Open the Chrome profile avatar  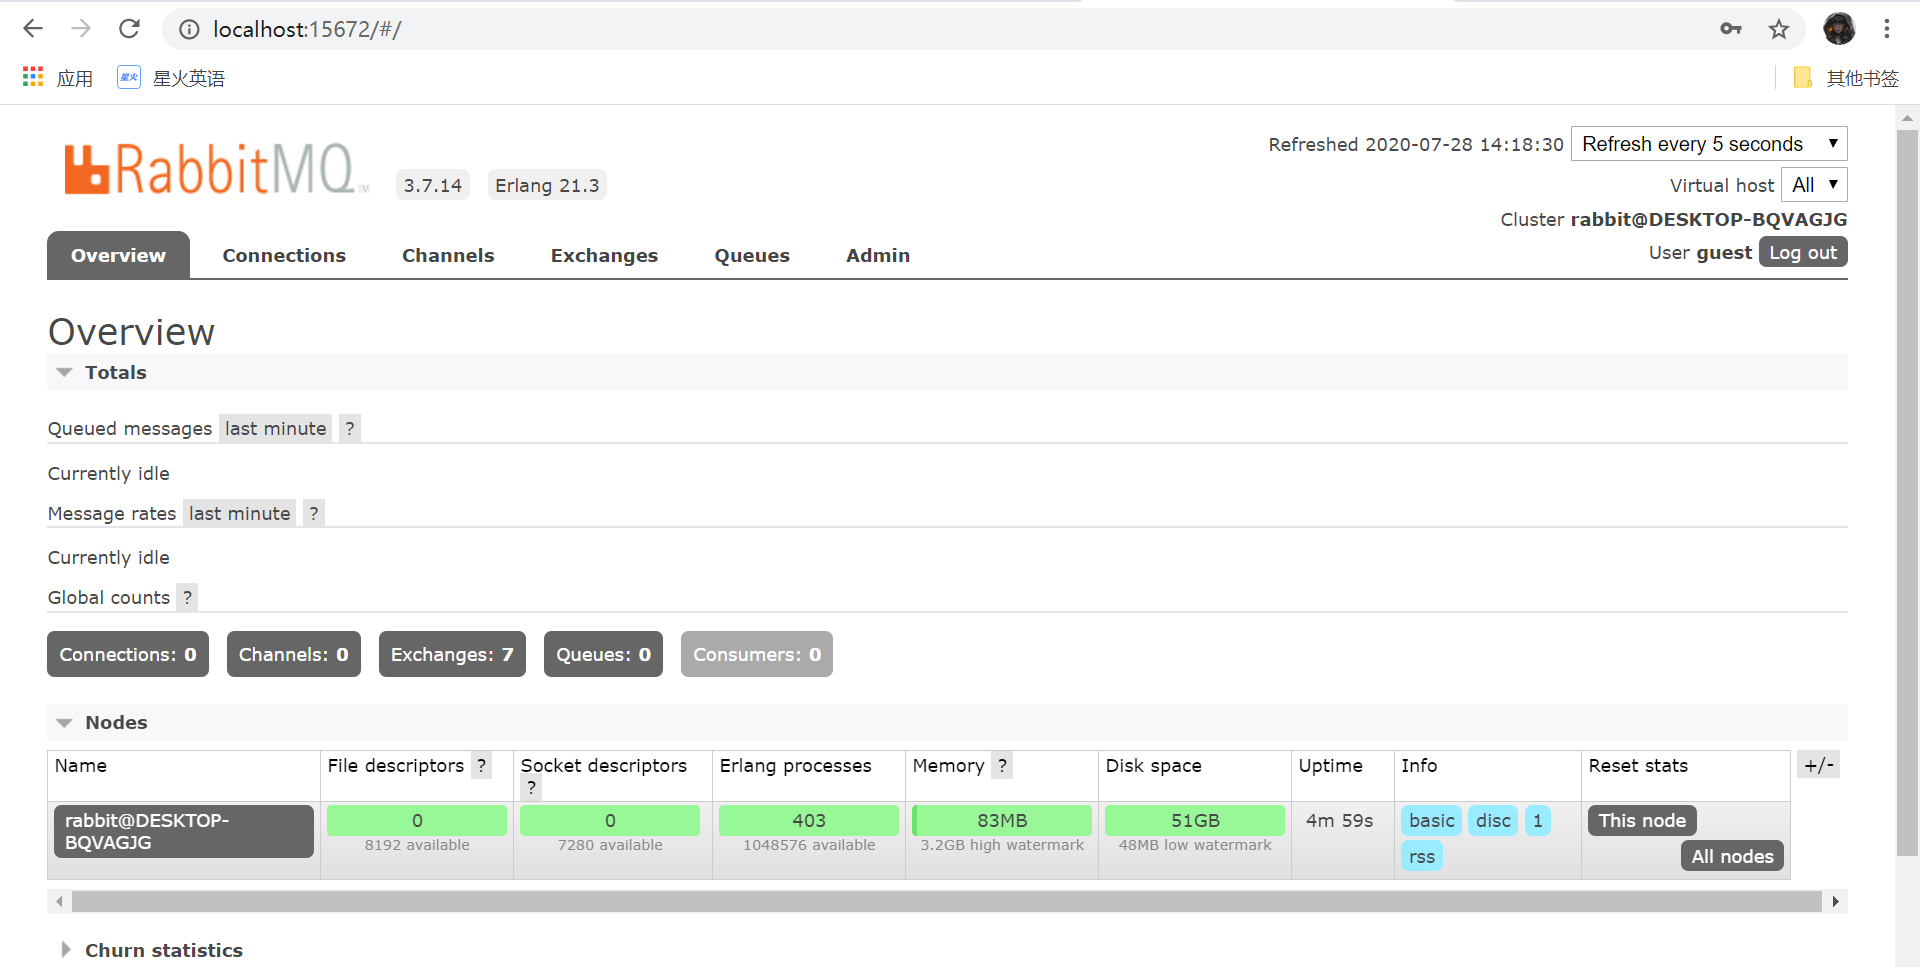click(x=1839, y=29)
